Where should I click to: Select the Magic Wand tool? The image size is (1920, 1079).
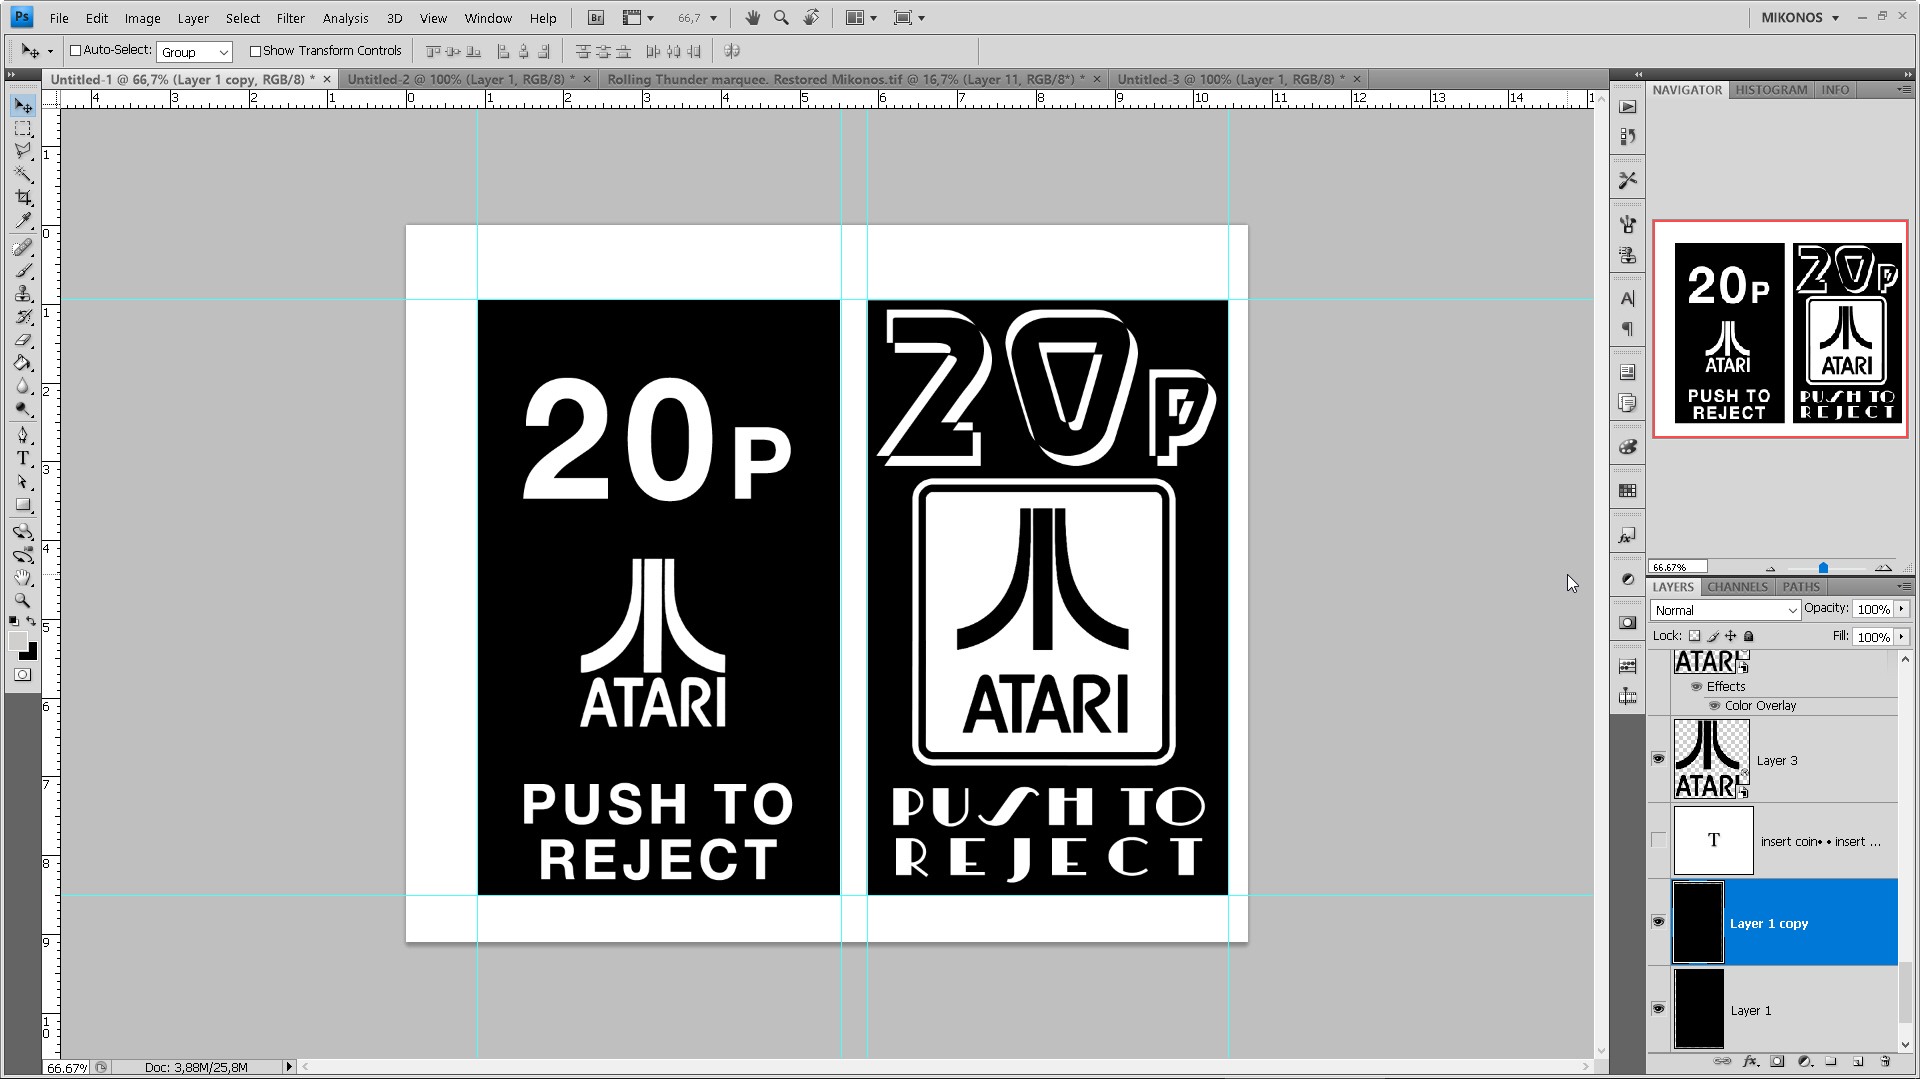23,174
